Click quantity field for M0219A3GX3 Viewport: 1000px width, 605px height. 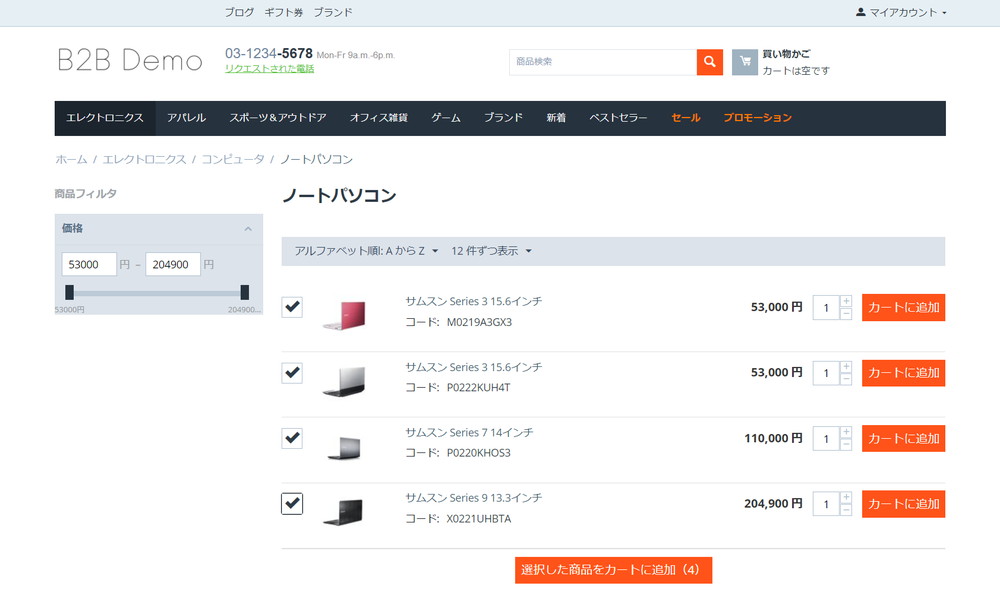(827, 308)
